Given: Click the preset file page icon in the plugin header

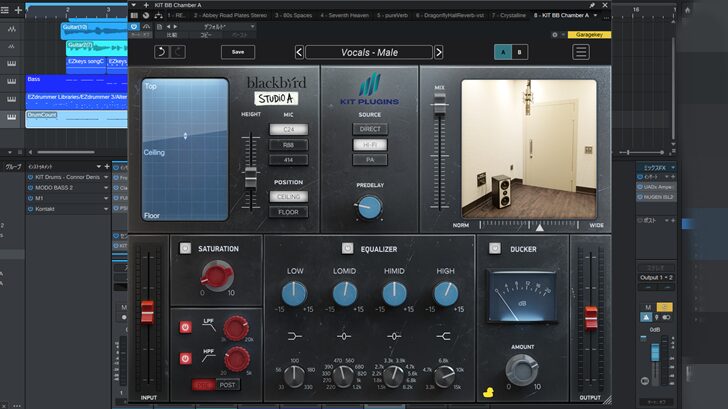Looking at the screenshot, I should coord(159,27).
